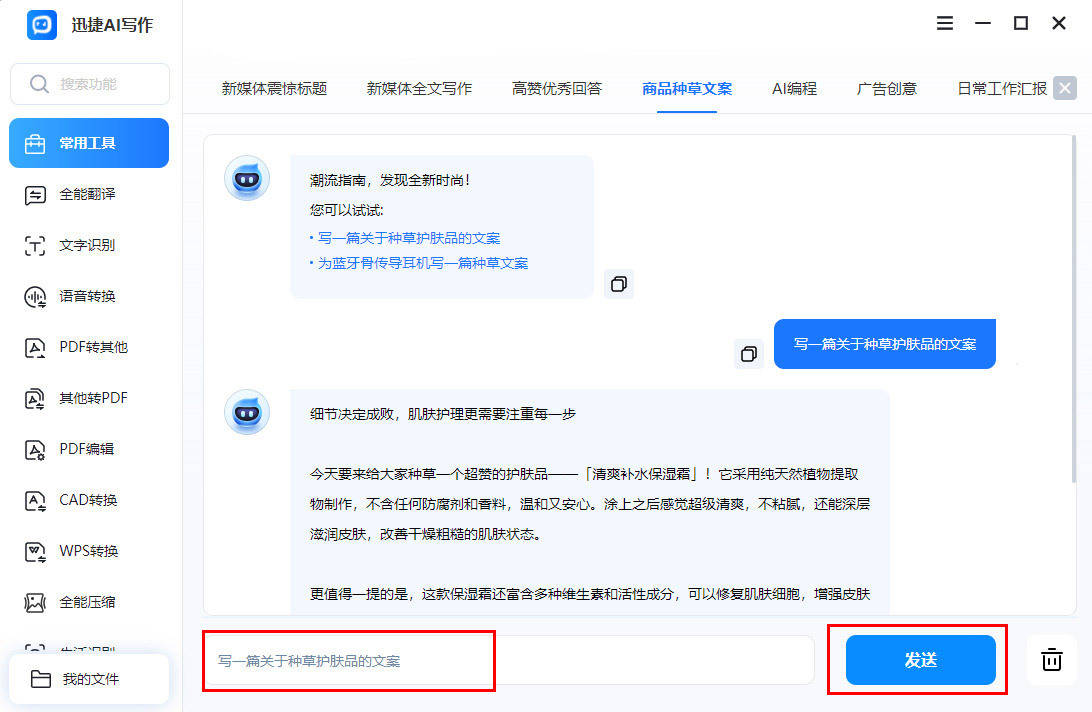Switch to 新媒体全文写作 tab
Viewport: 1092px width, 712px height.
[419, 88]
